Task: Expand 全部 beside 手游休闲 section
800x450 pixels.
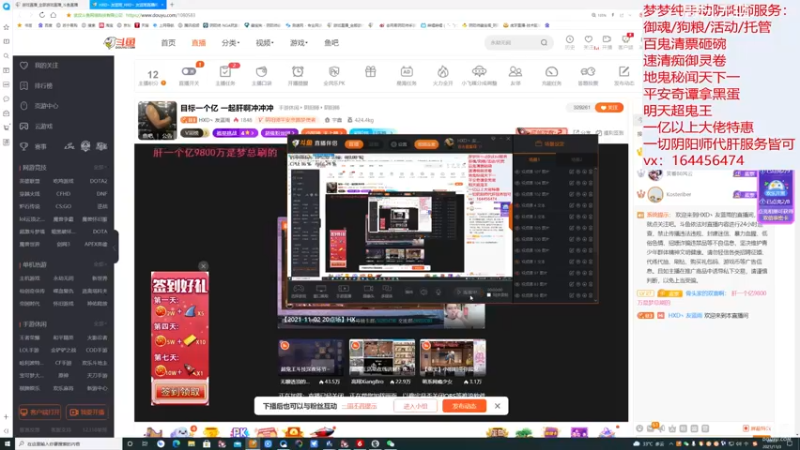Action: (x=100, y=324)
